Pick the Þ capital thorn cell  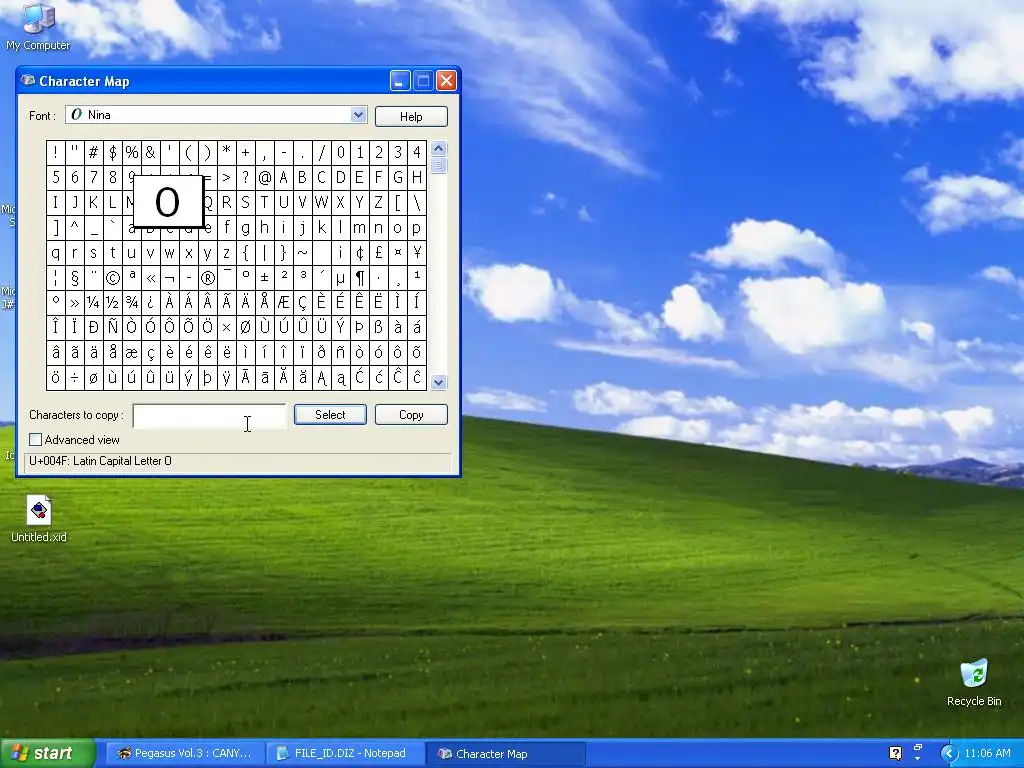[359, 328]
